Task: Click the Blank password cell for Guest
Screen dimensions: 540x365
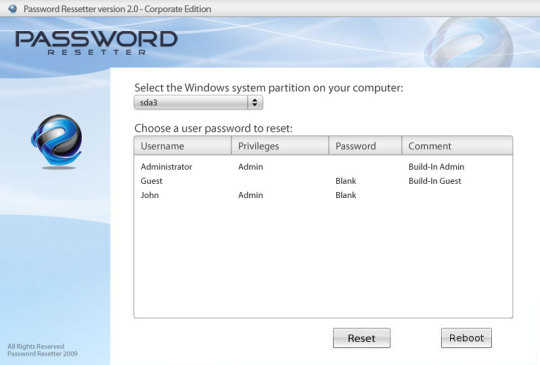Action: coord(346,181)
